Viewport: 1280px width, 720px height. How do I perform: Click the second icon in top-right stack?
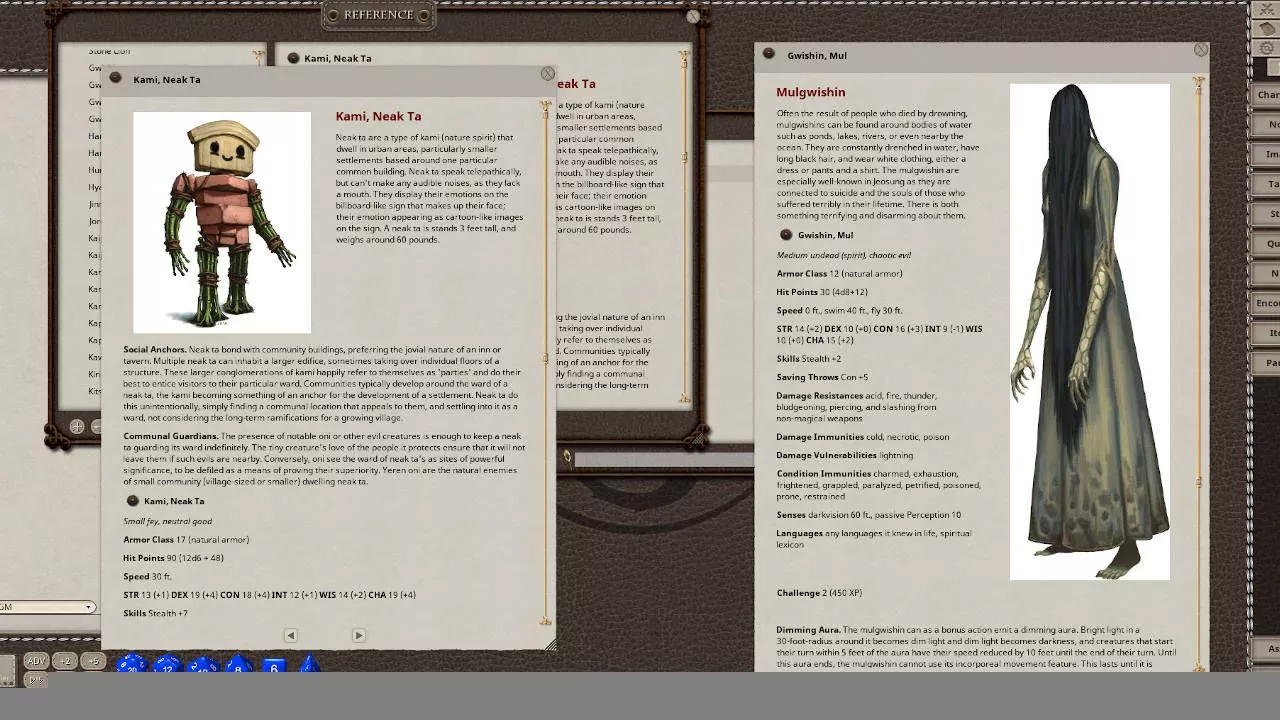point(1266,28)
